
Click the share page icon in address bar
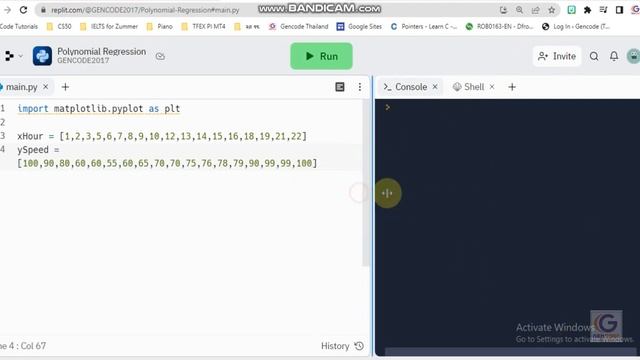point(536,10)
